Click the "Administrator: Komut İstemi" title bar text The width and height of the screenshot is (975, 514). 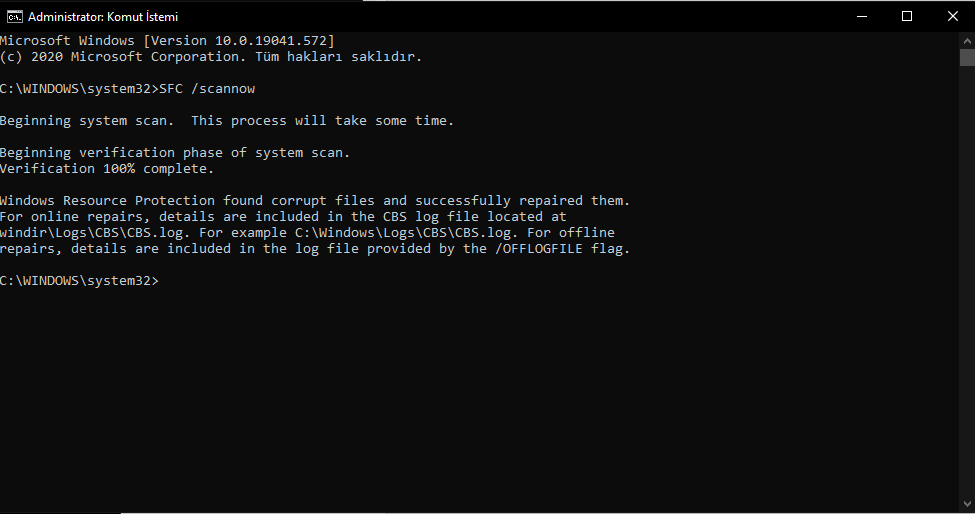(103, 17)
